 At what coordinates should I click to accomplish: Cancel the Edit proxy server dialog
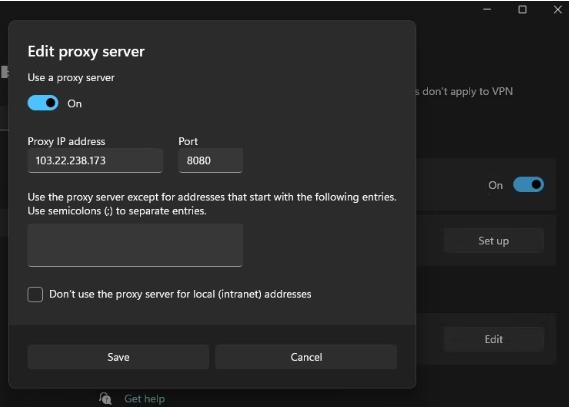click(x=306, y=357)
